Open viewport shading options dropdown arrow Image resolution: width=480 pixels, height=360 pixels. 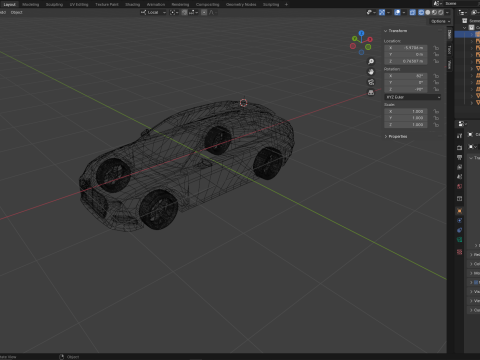pos(447,12)
